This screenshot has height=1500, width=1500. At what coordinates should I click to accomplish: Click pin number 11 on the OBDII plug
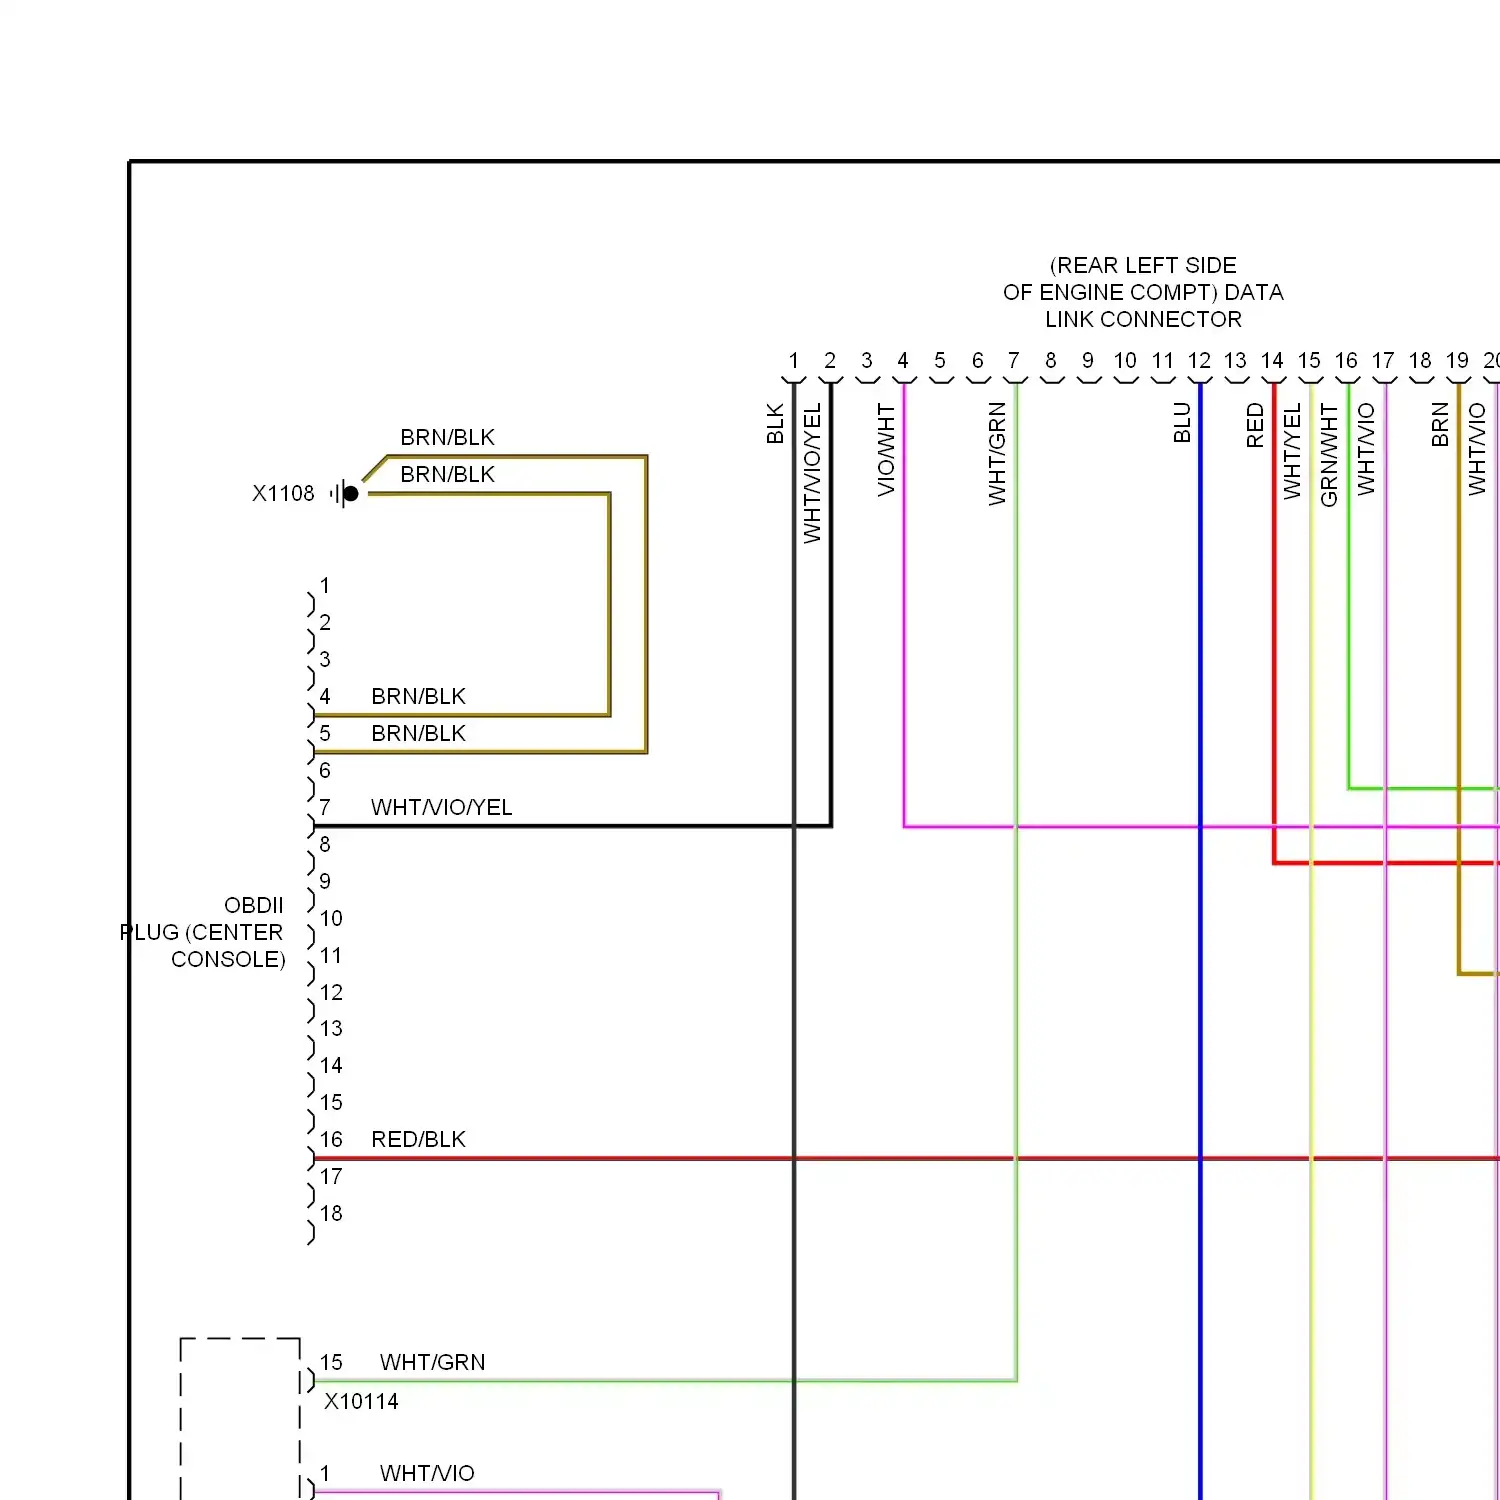coord(331,955)
